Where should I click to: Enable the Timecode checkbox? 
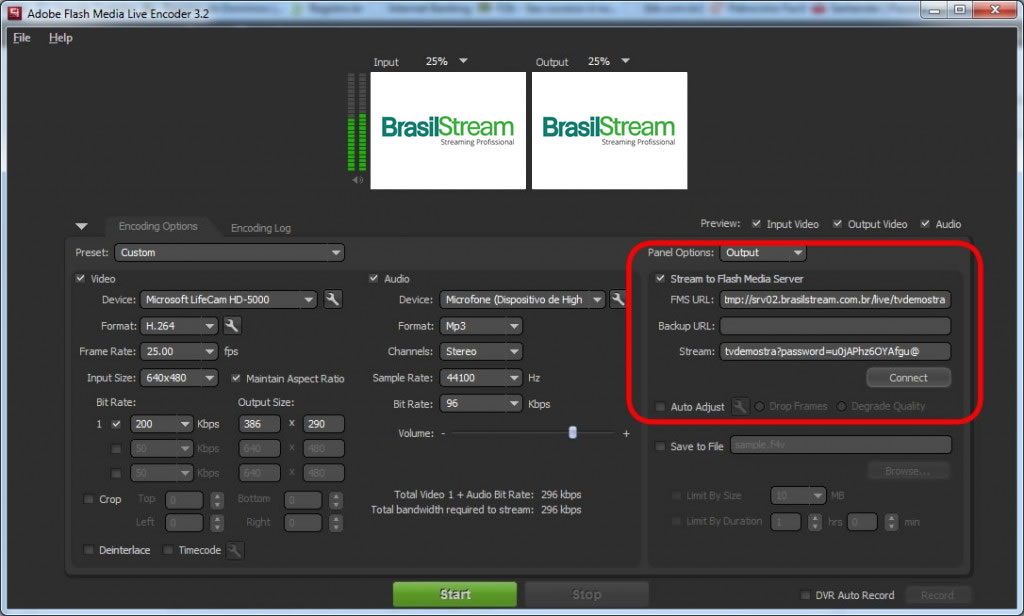(168, 550)
